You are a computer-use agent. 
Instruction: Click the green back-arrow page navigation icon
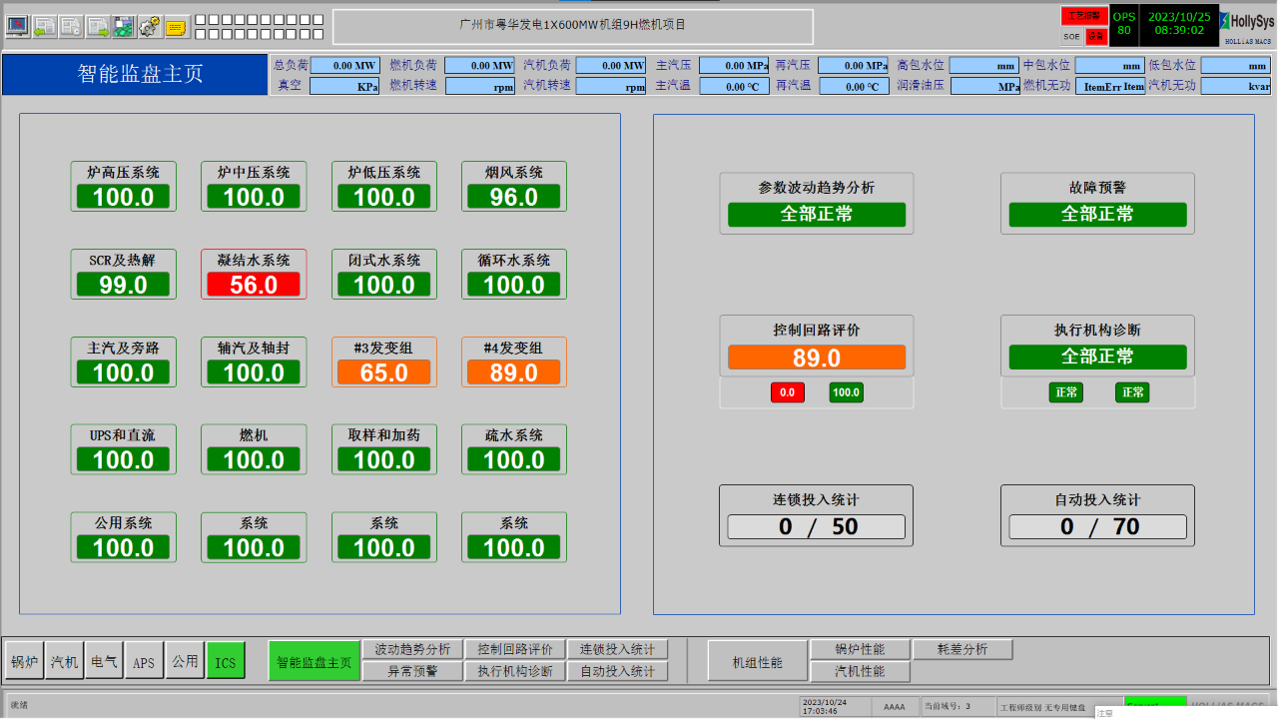(44, 26)
